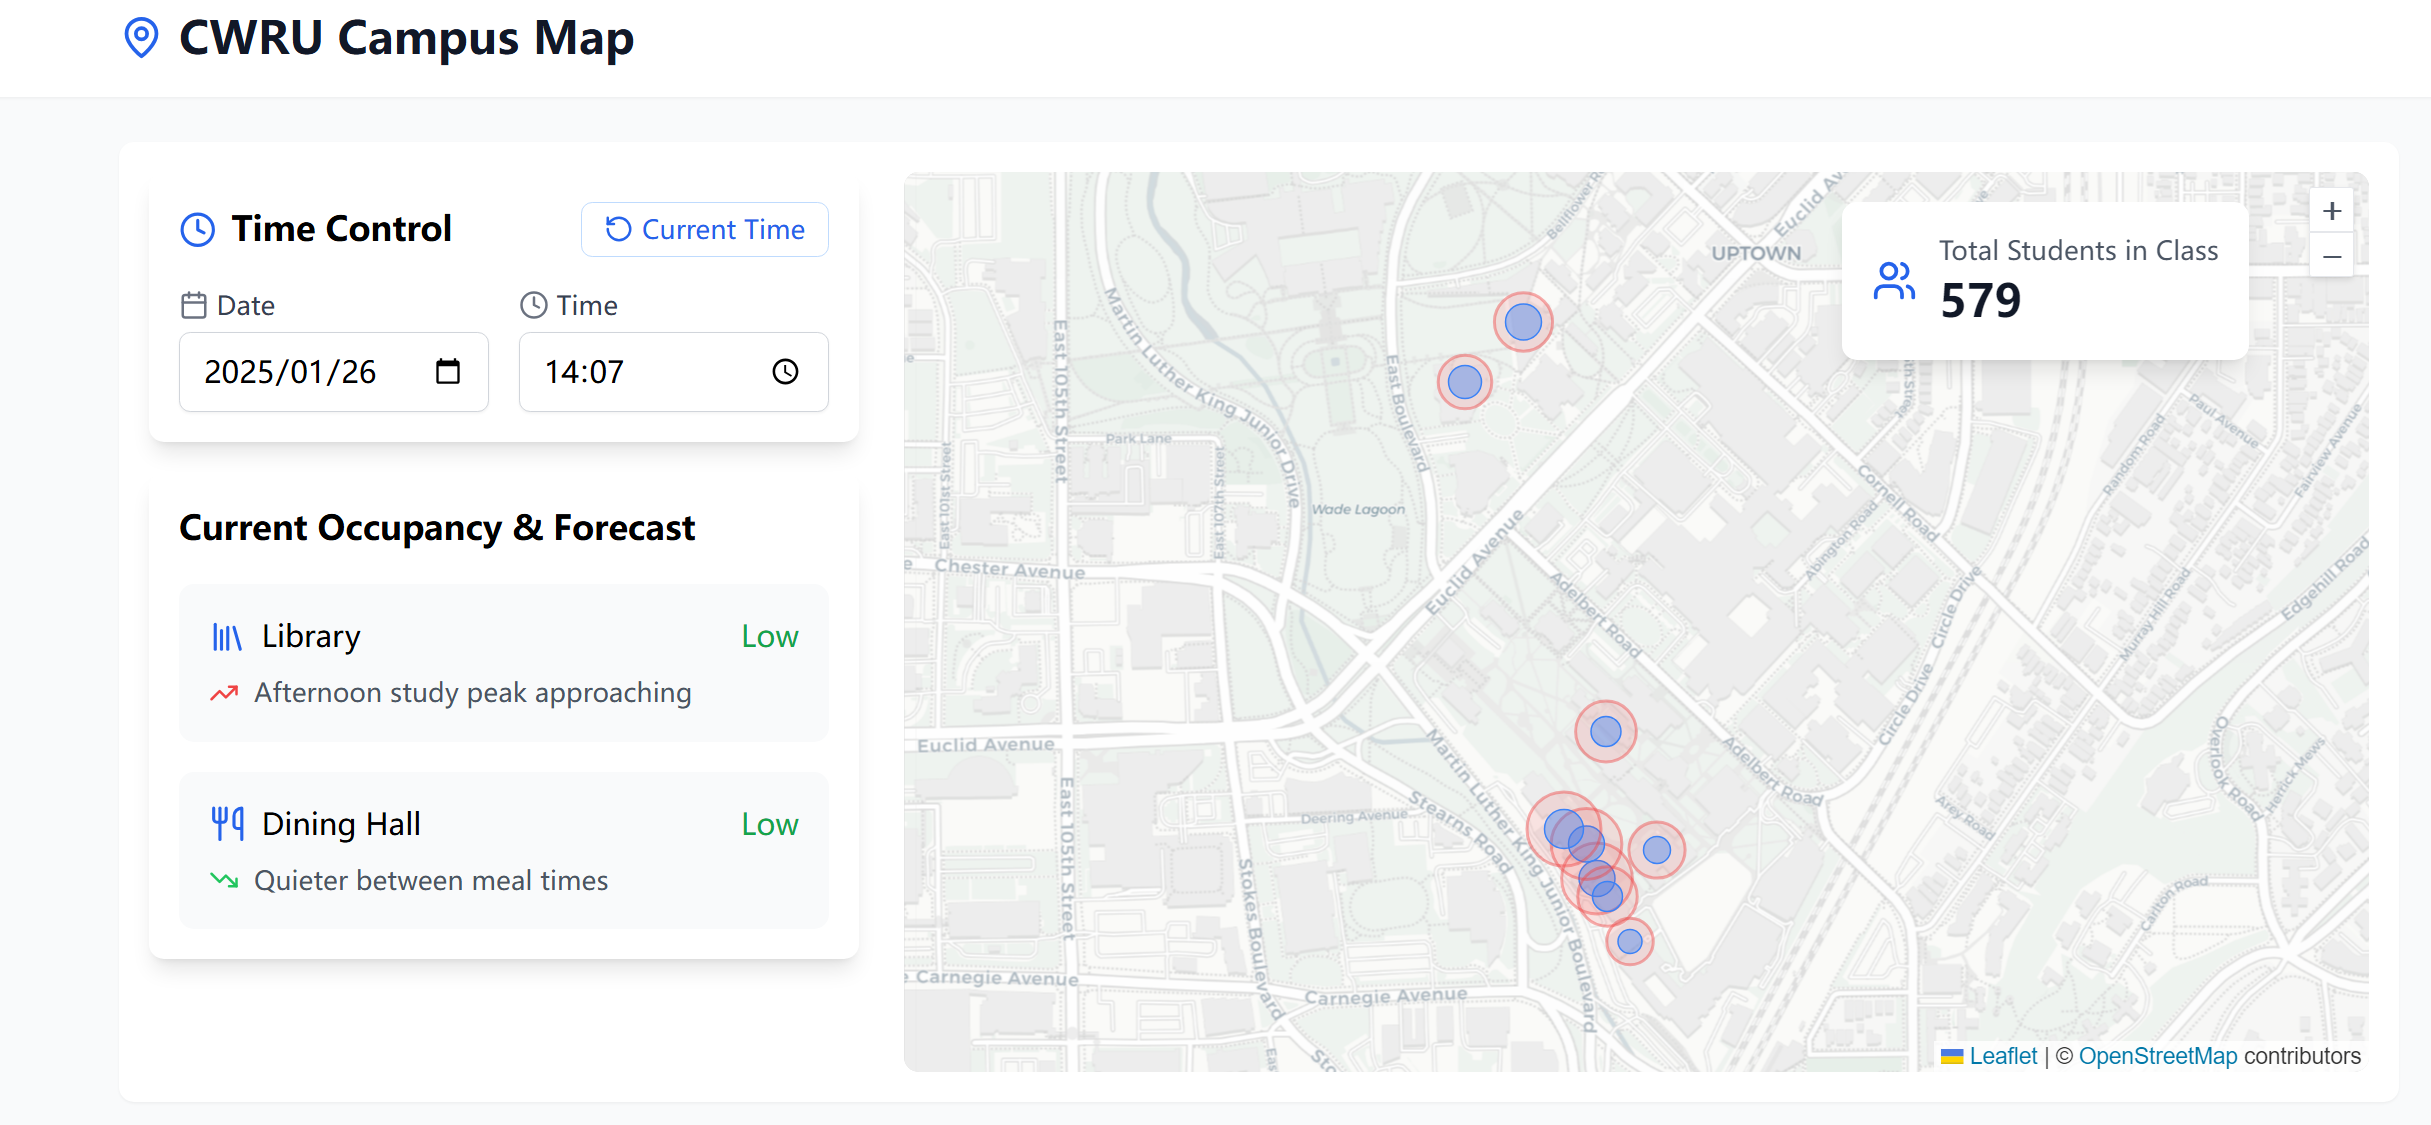
Task: Select the southernmost map marker near Carnegie Avenue
Action: (1628, 941)
